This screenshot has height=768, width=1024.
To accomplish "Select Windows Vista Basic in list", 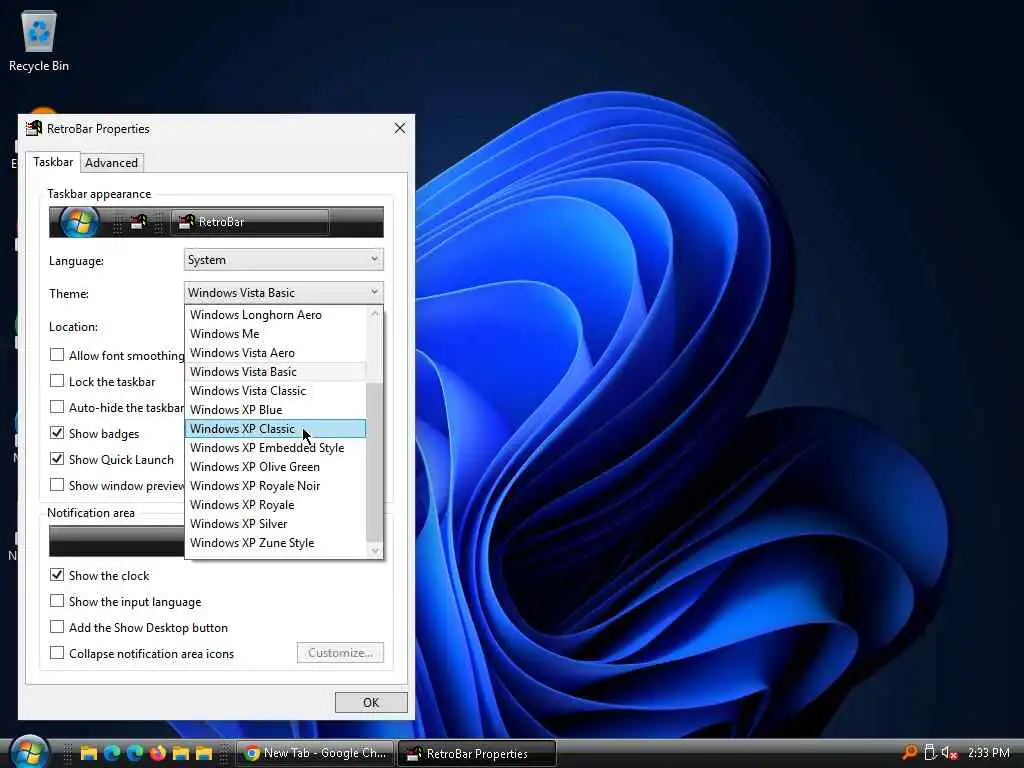I will 275,372.
